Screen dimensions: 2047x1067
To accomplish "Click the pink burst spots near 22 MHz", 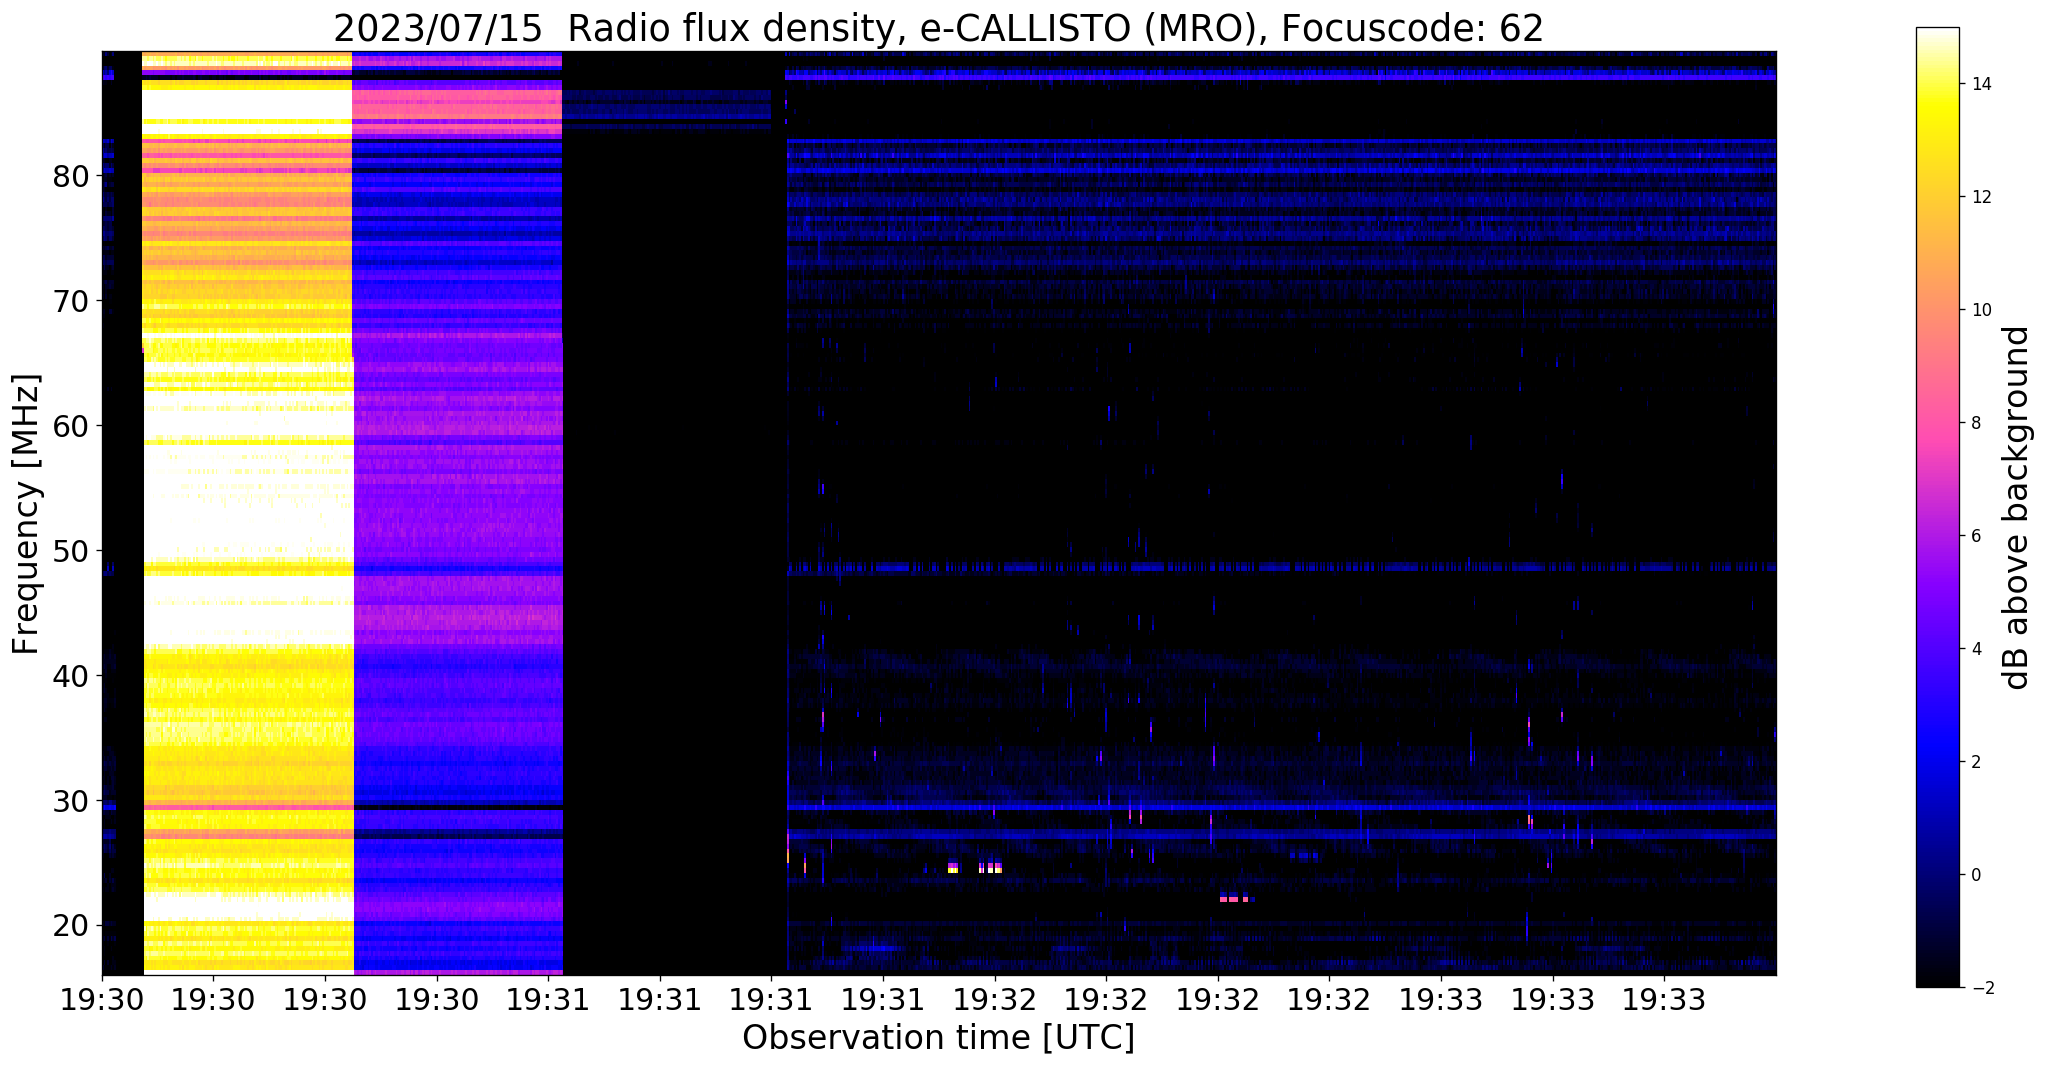I will (1236, 898).
